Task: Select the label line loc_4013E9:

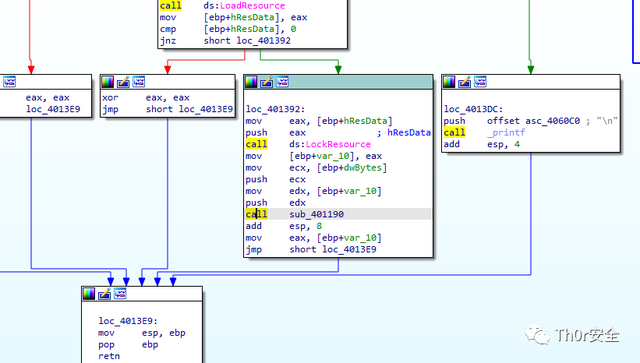Action: pos(128,321)
